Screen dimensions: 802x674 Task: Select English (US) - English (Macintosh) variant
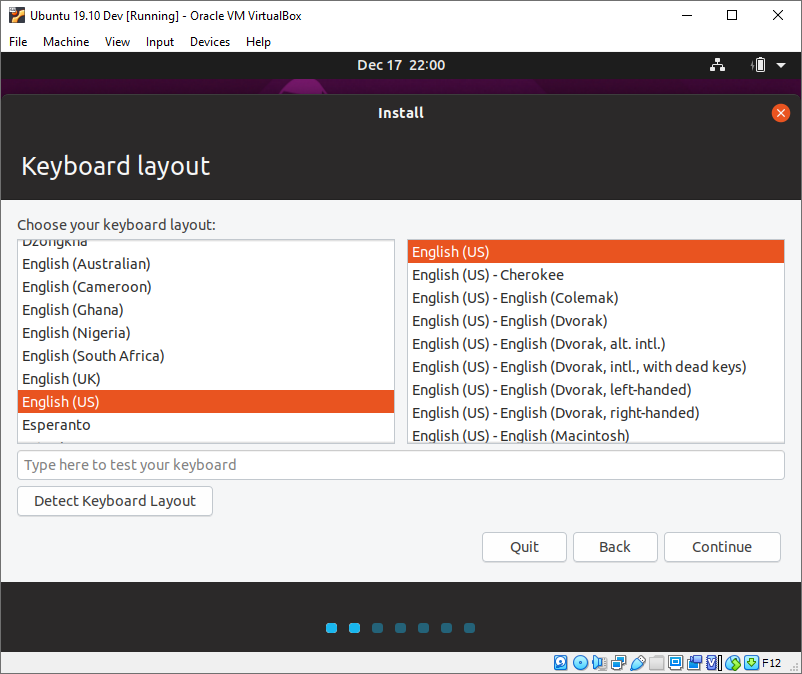click(596, 435)
